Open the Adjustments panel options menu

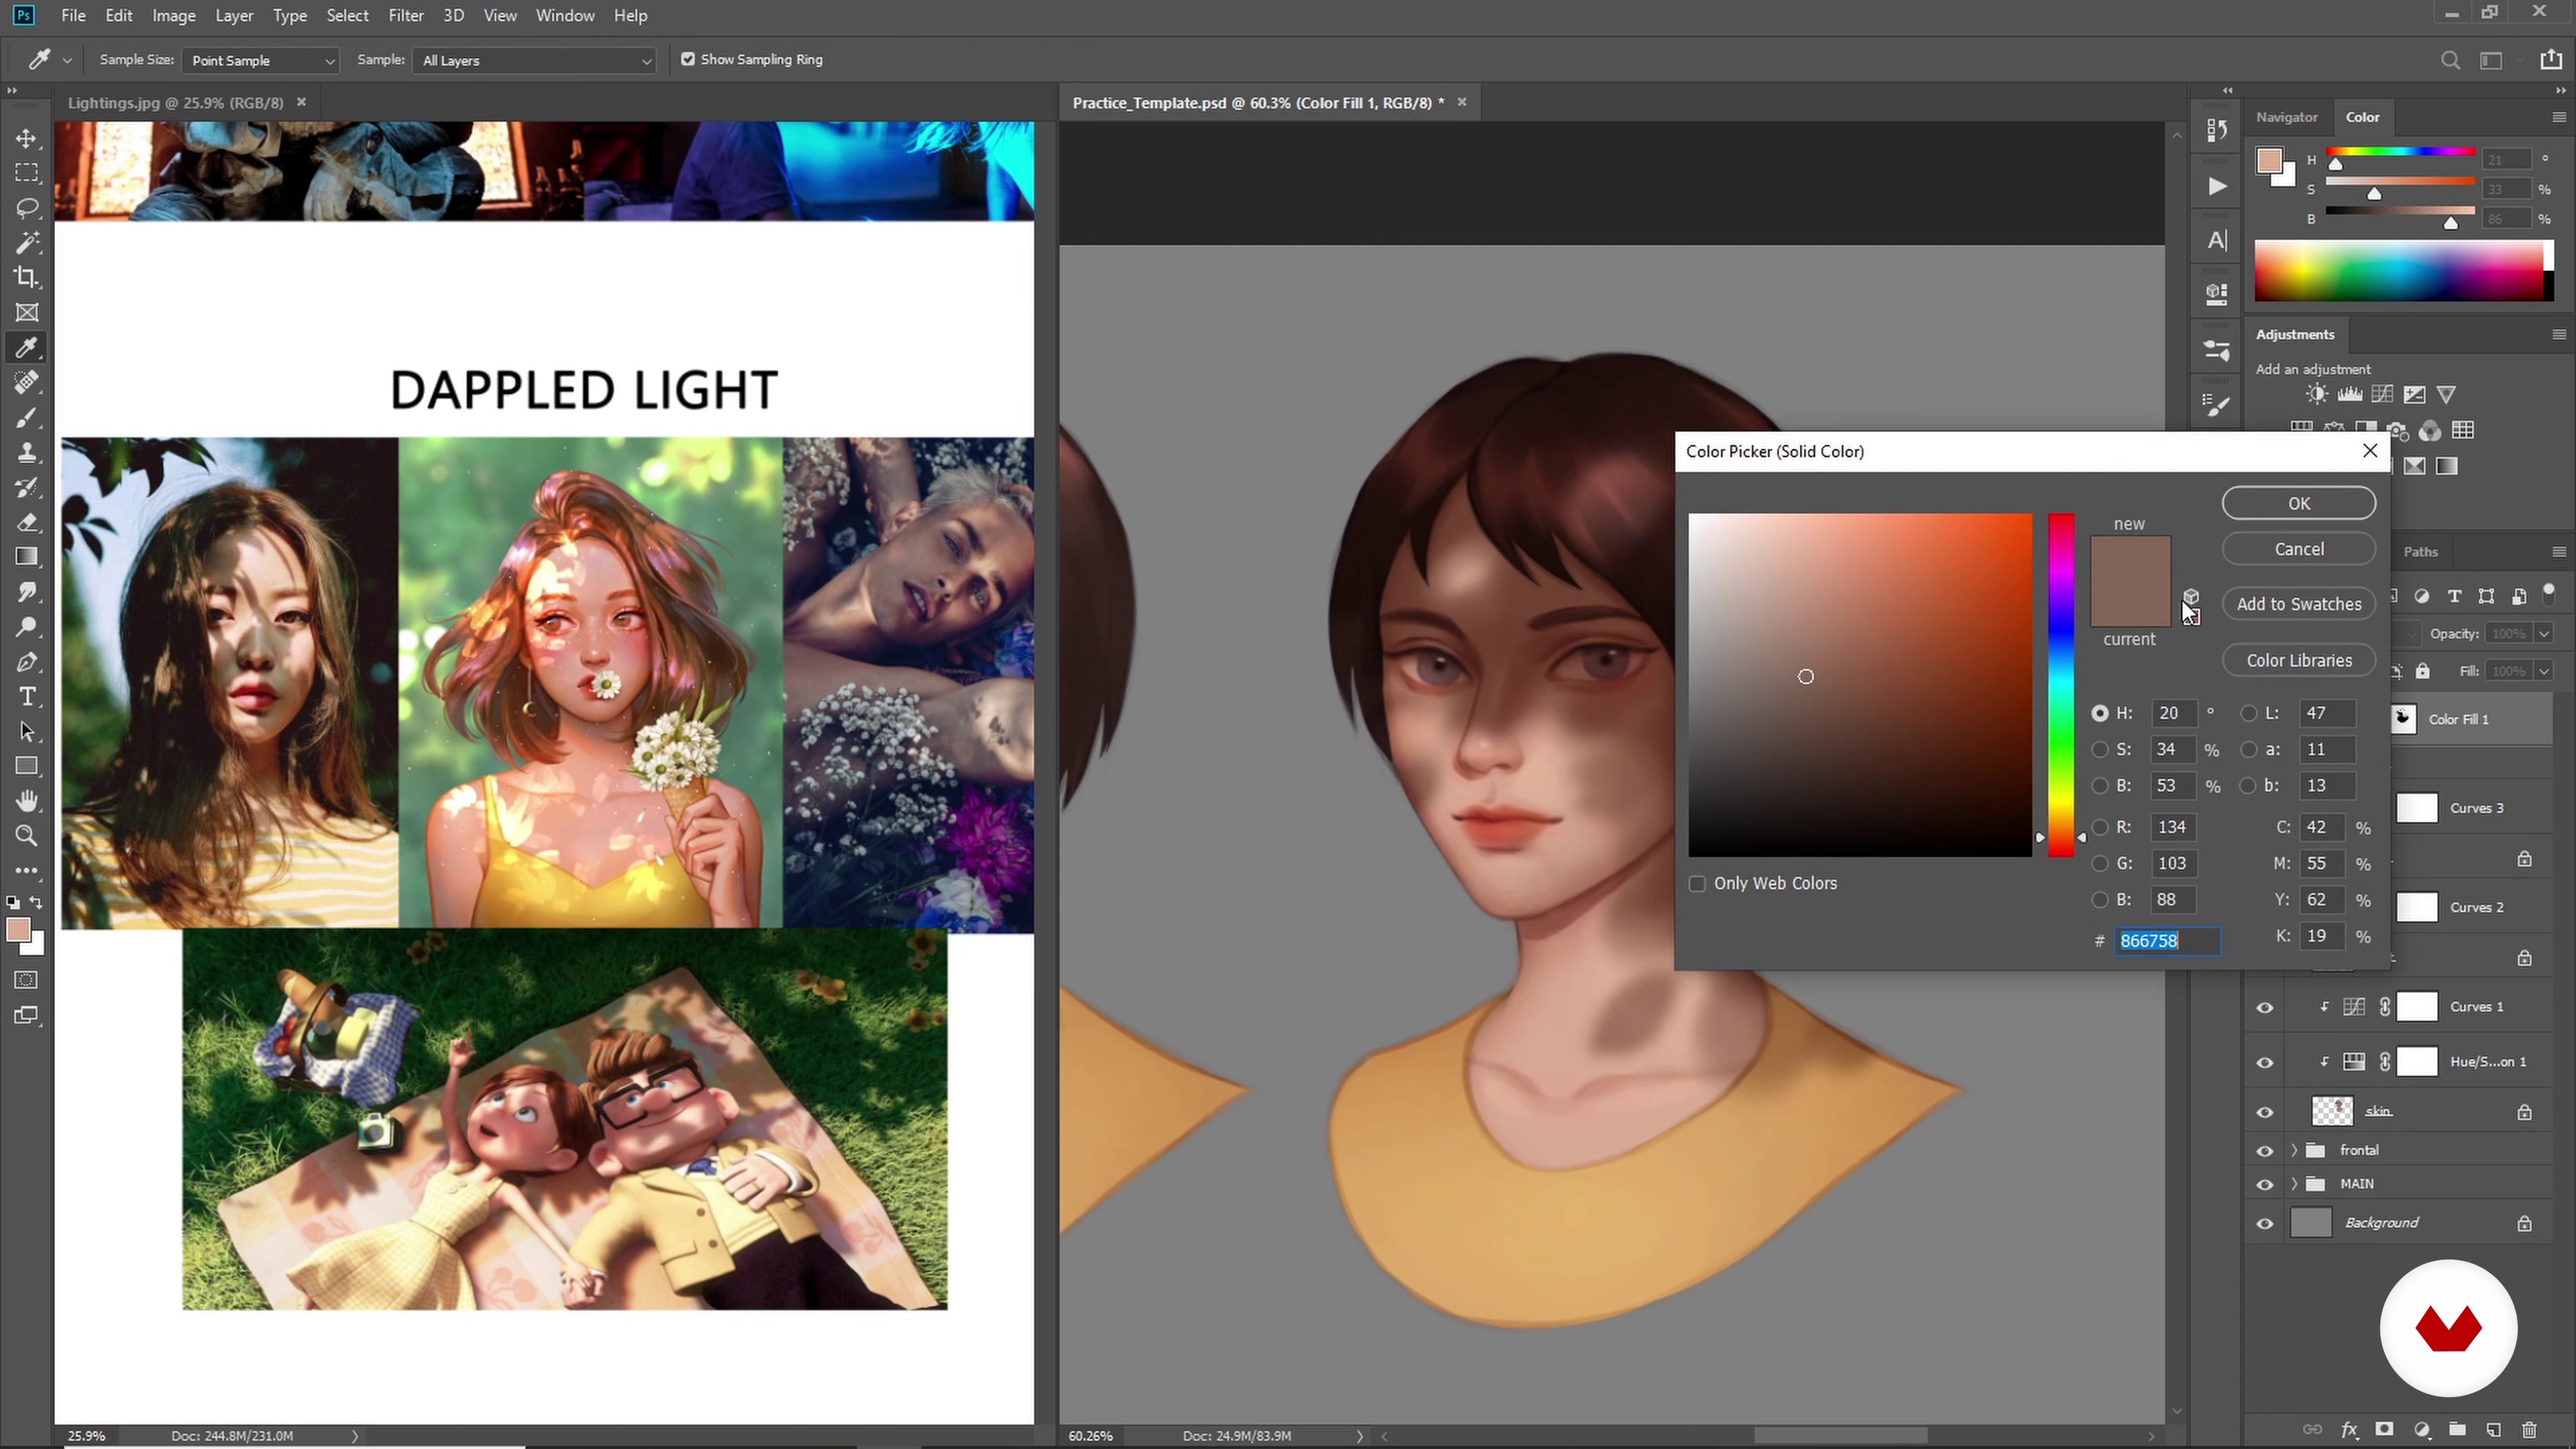(x=2558, y=335)
